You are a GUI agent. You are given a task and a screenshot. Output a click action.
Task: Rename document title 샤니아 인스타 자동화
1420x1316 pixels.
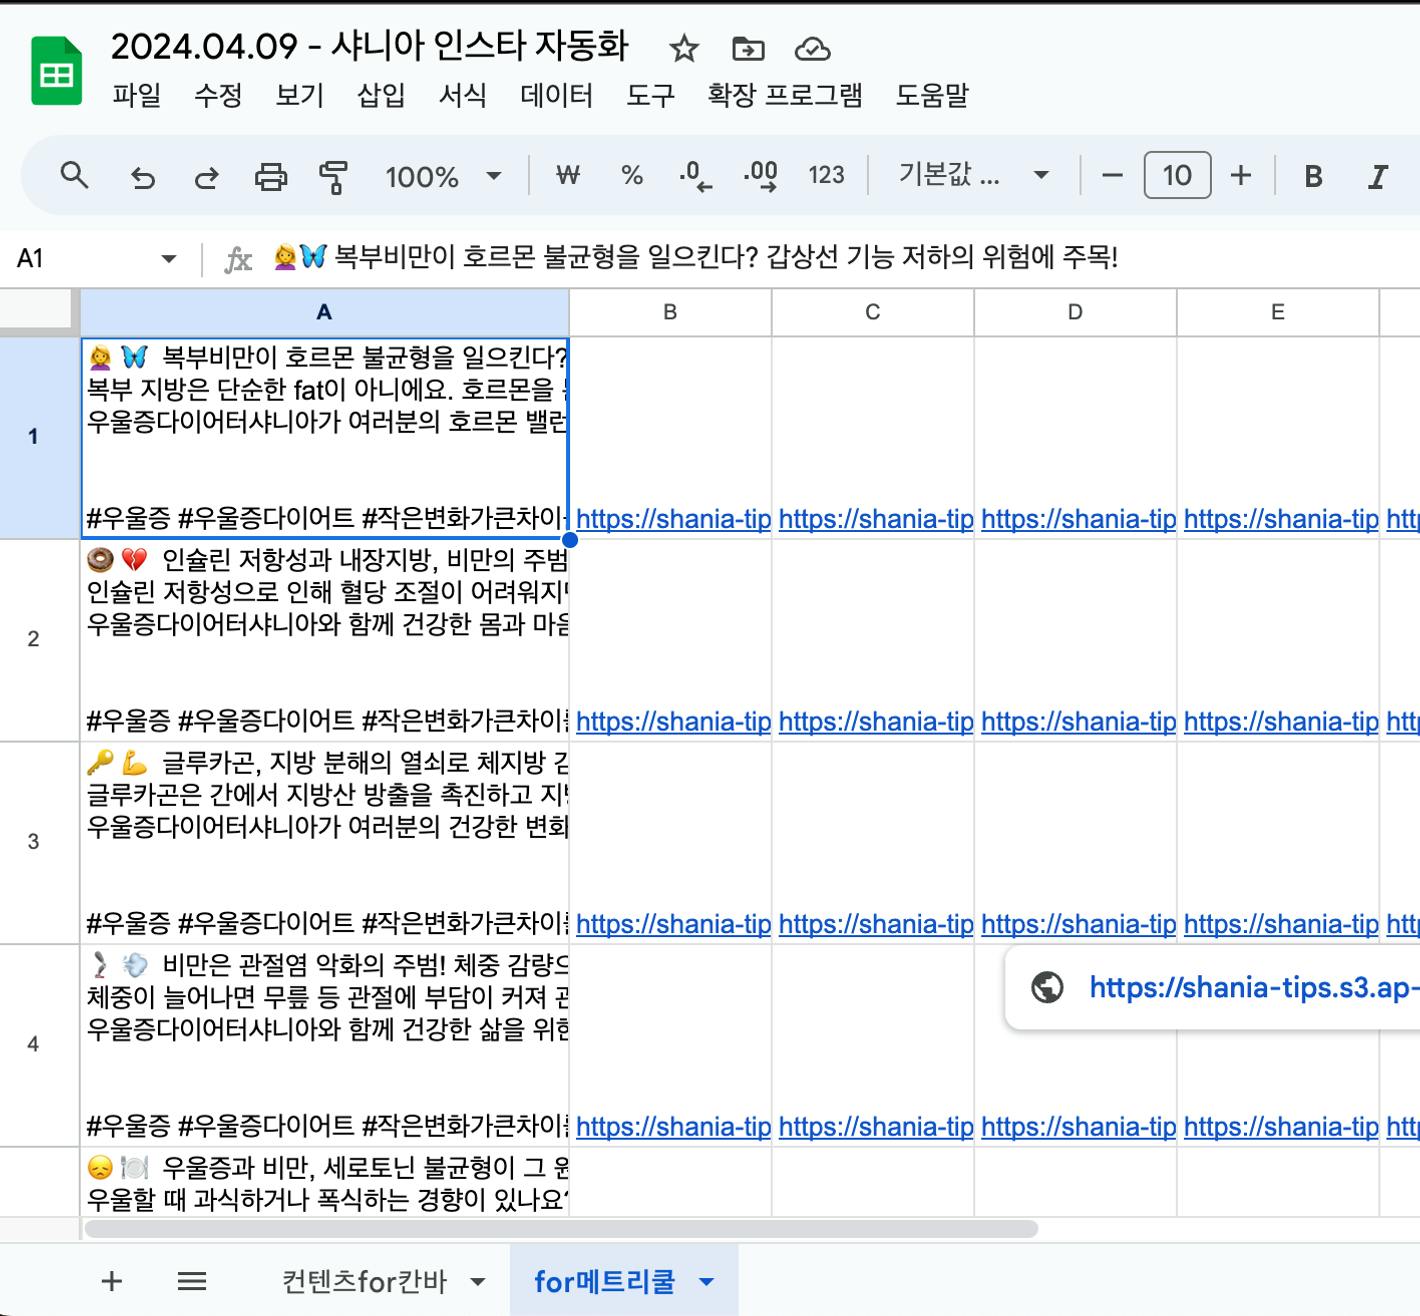pyautogui.click(x=370, y=46)
